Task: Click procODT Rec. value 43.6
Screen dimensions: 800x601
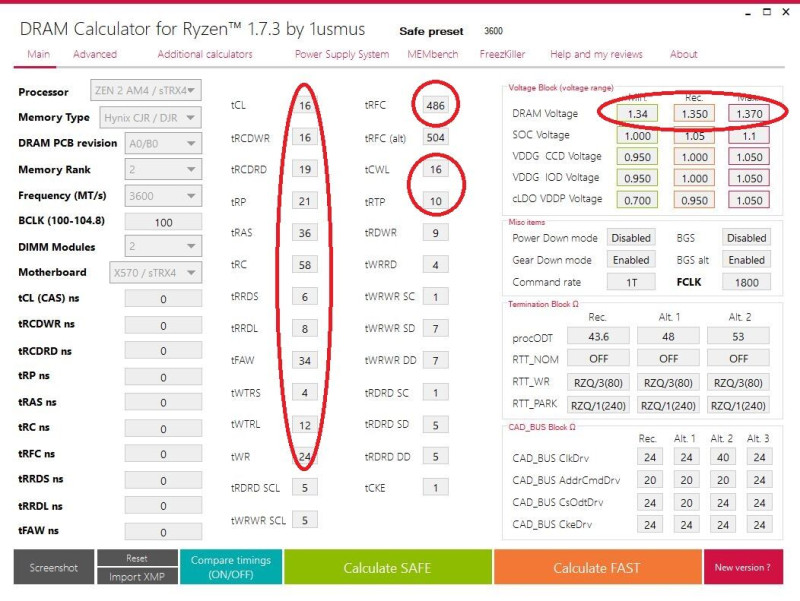Action: click(598, 337)
